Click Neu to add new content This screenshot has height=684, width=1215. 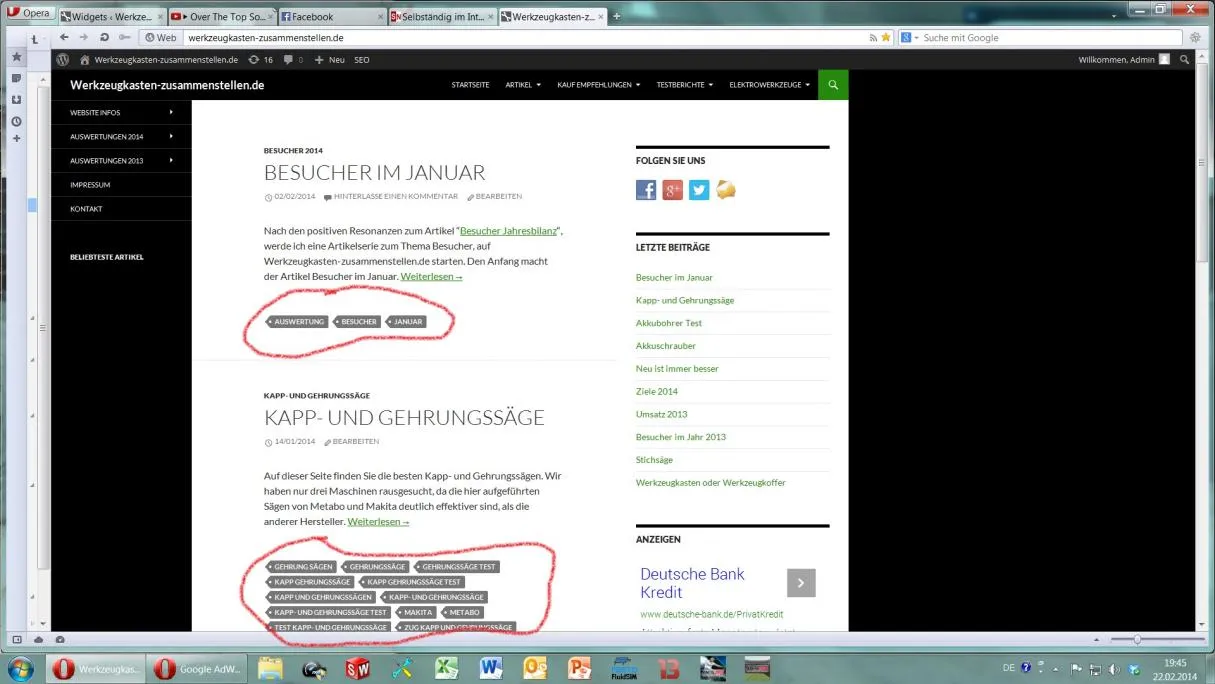[x=330, y=60]
